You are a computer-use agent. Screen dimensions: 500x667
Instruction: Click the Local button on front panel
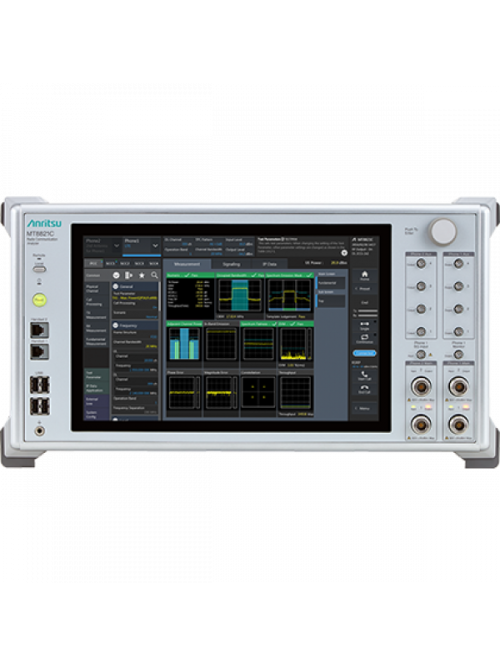(39, 269)
